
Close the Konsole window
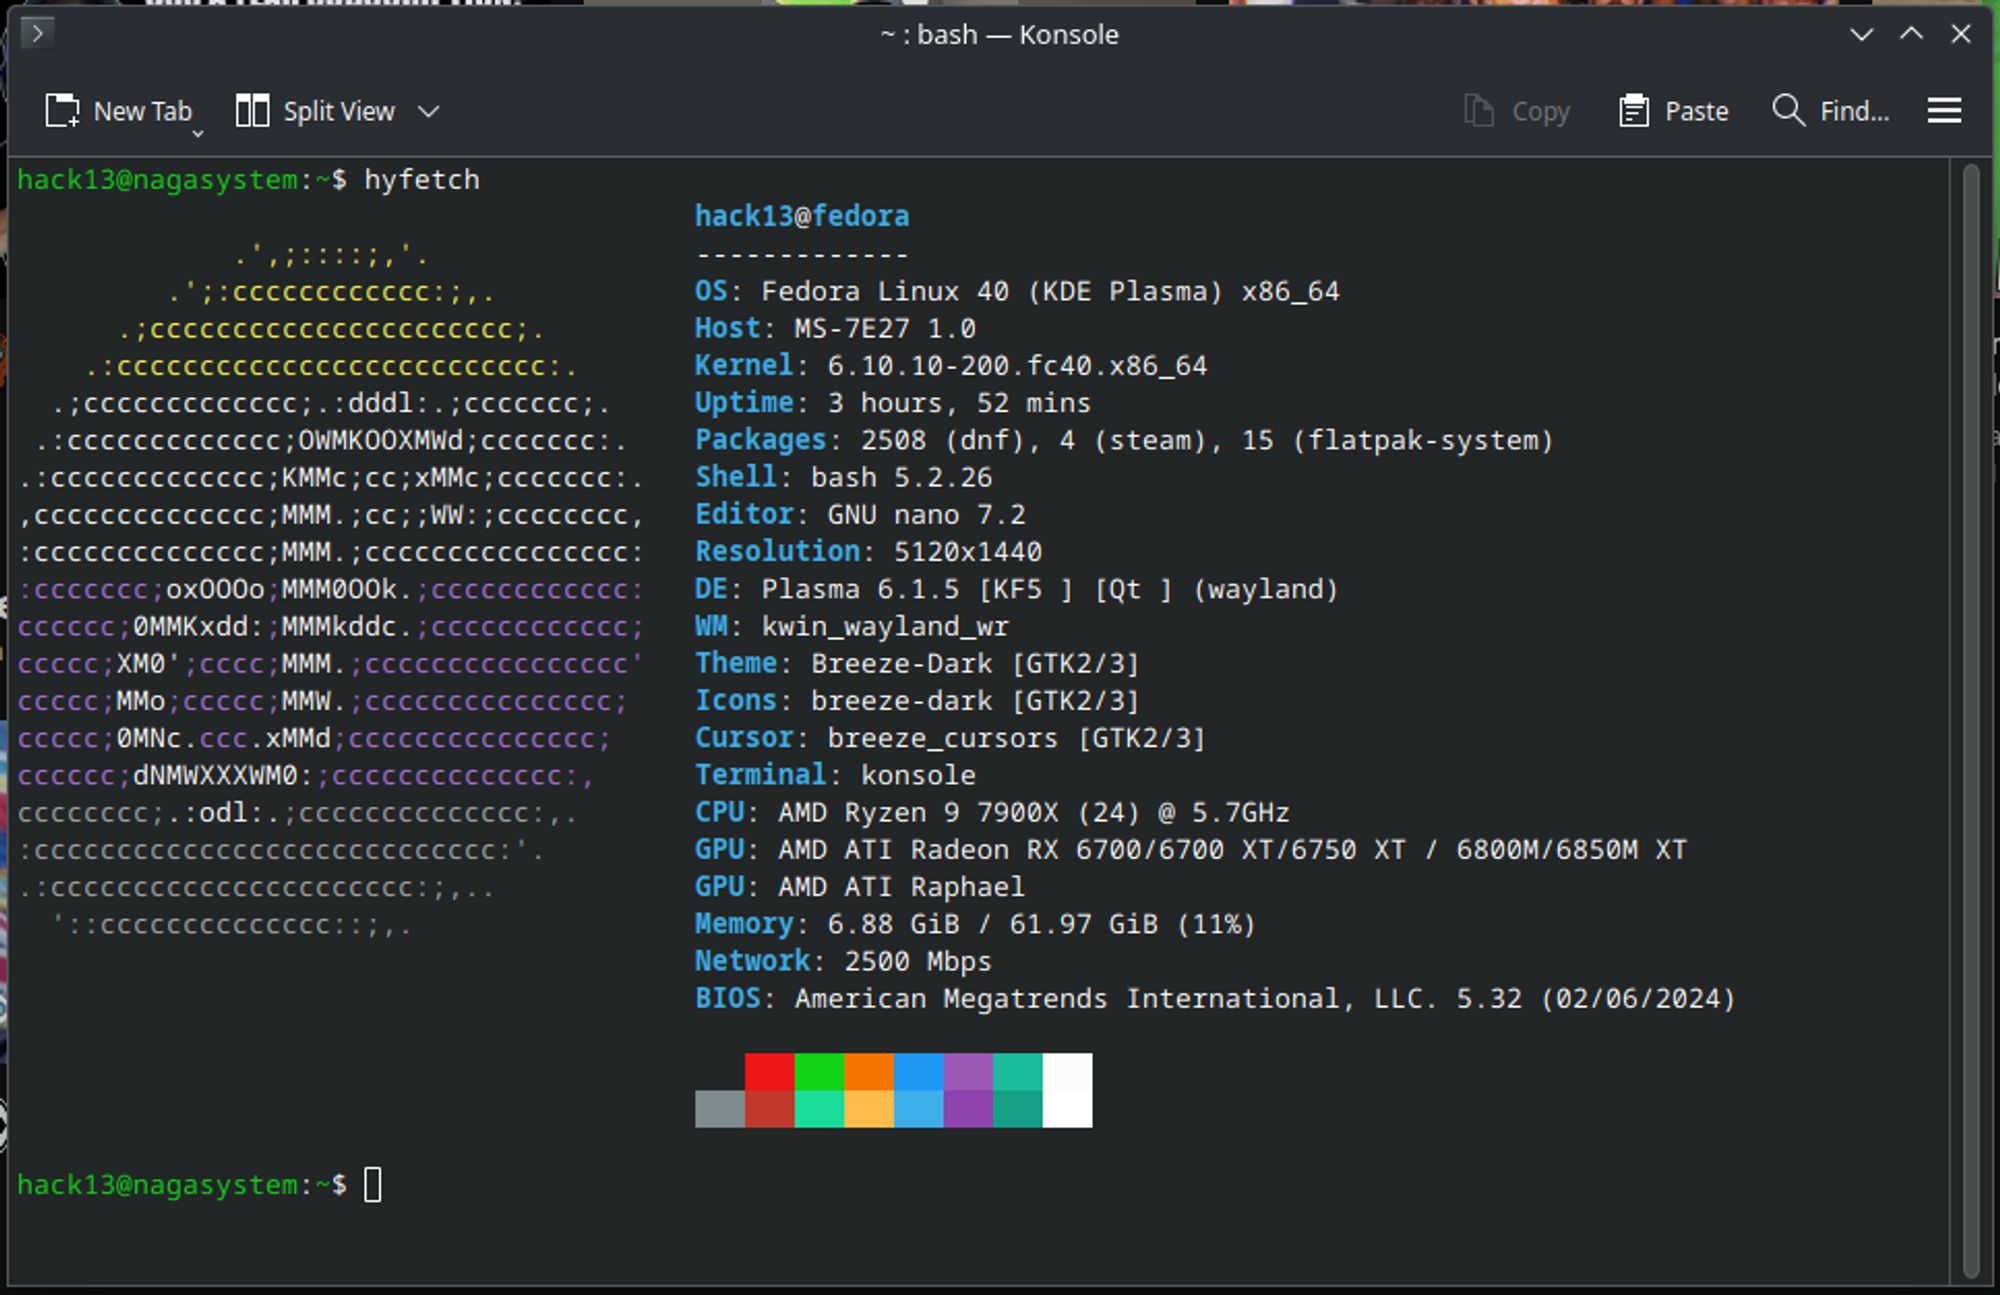tap(1961, 34)
